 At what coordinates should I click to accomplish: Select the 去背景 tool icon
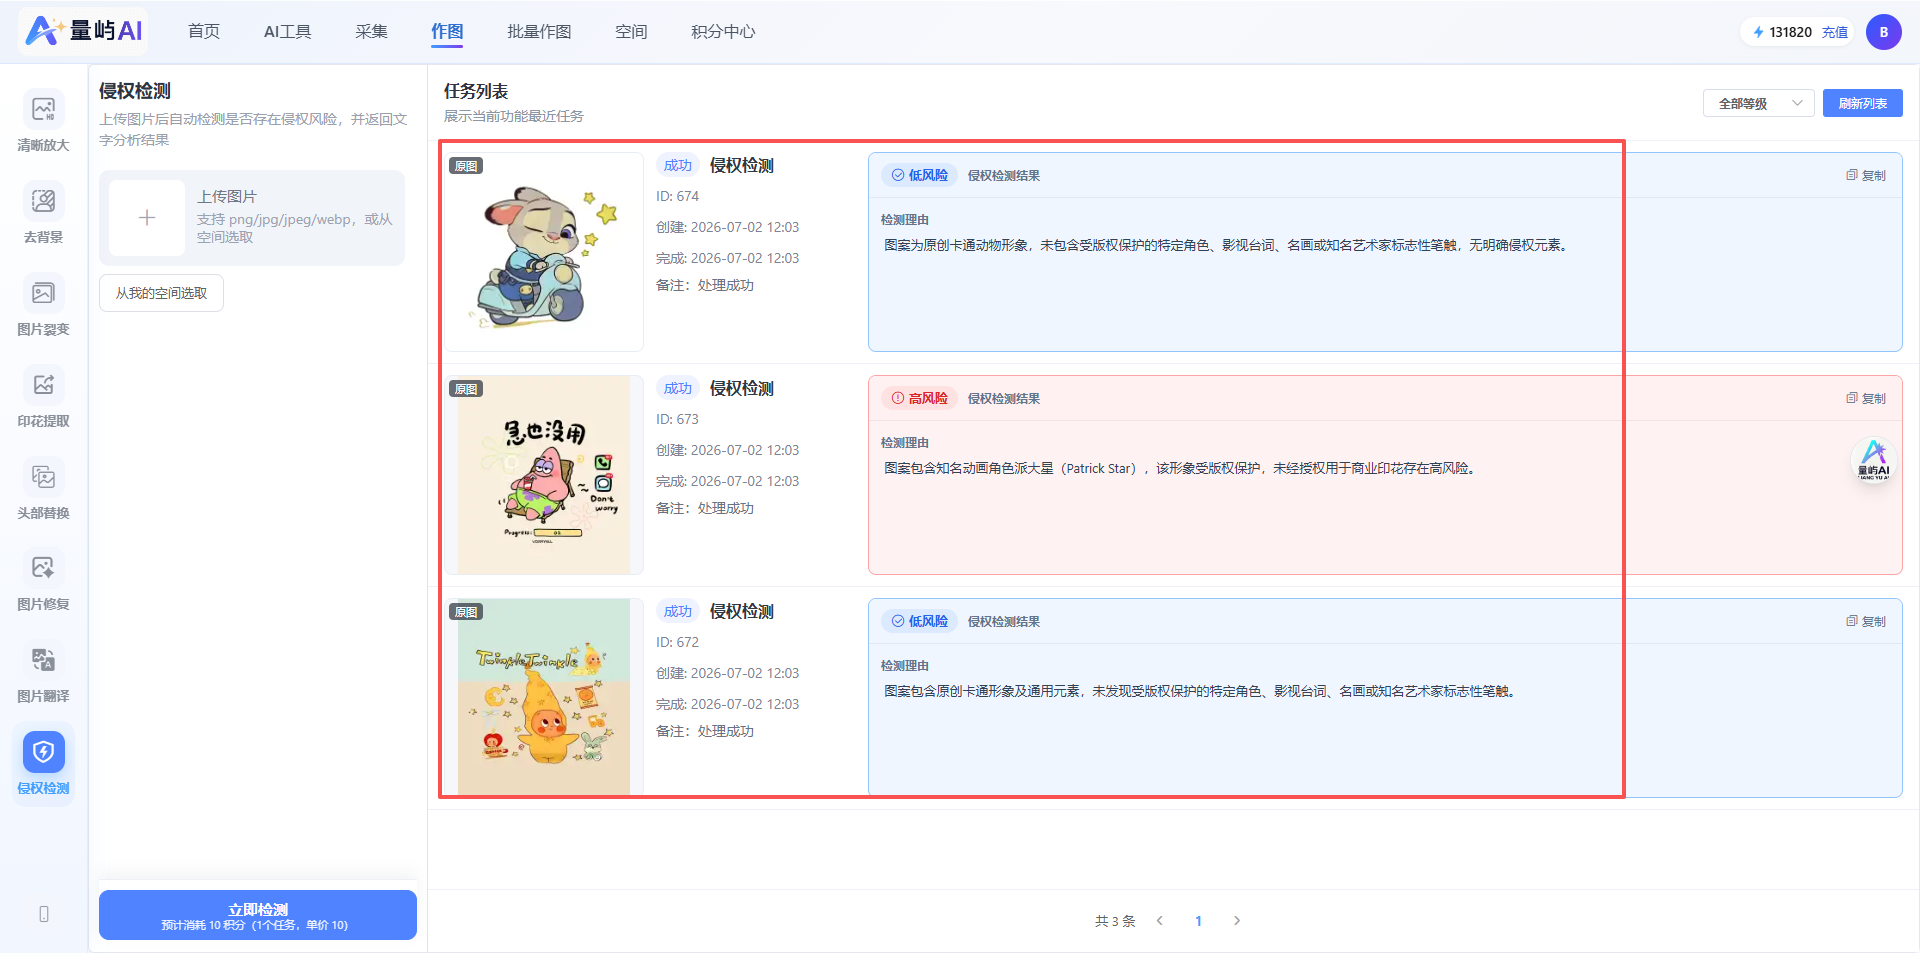[x=43, y=201]
